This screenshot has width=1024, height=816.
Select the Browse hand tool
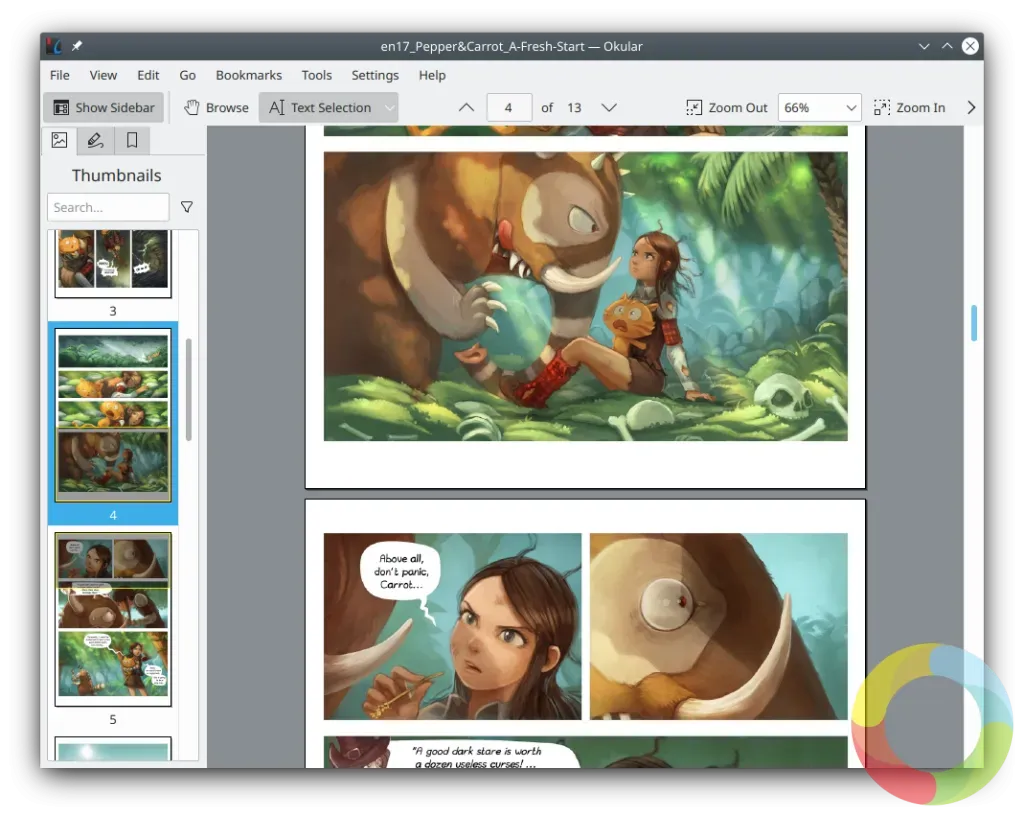(x=217, y=108)
